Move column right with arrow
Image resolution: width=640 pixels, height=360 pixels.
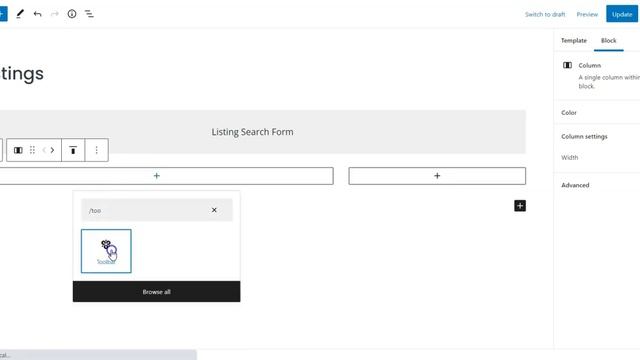(x=52, y=150)
